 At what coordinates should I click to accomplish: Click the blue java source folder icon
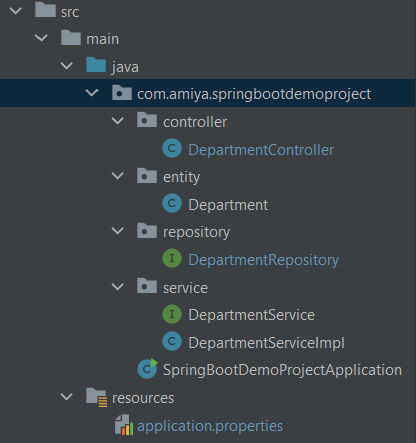click(96, 65)
